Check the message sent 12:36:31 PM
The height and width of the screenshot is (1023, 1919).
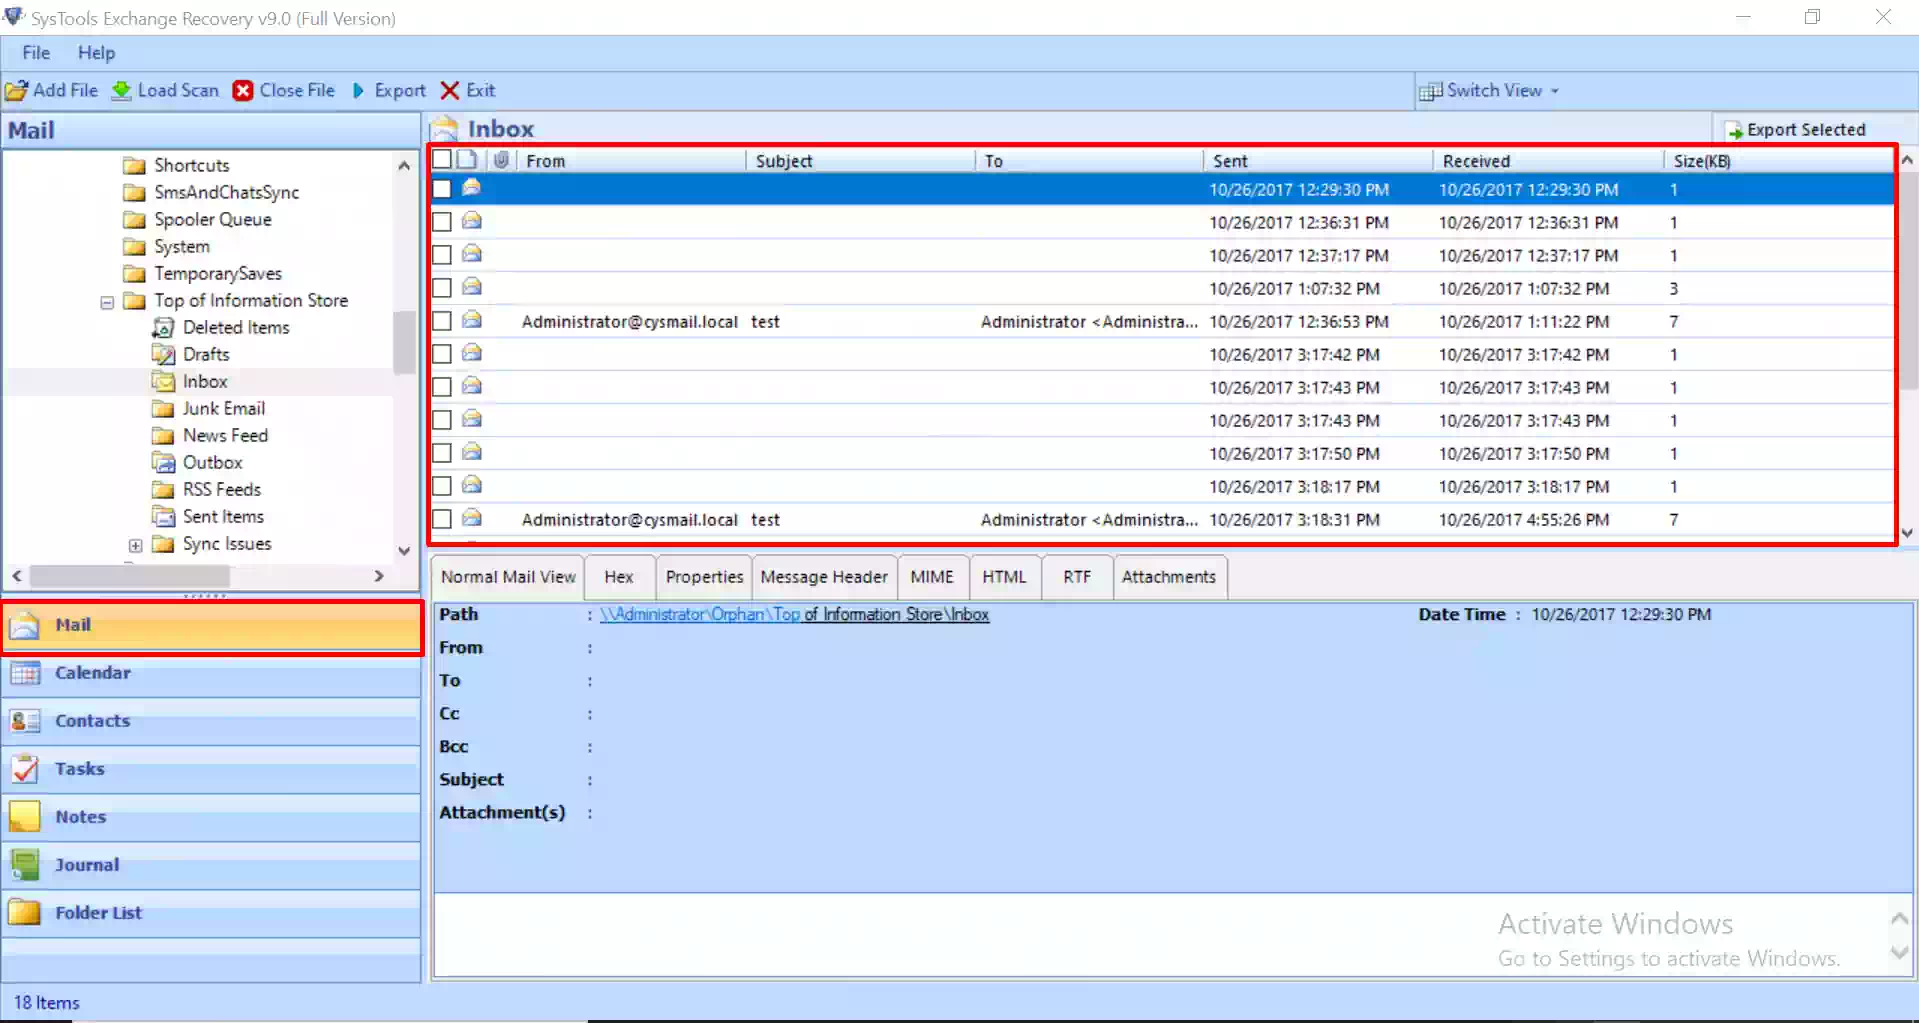coord(442,222)
